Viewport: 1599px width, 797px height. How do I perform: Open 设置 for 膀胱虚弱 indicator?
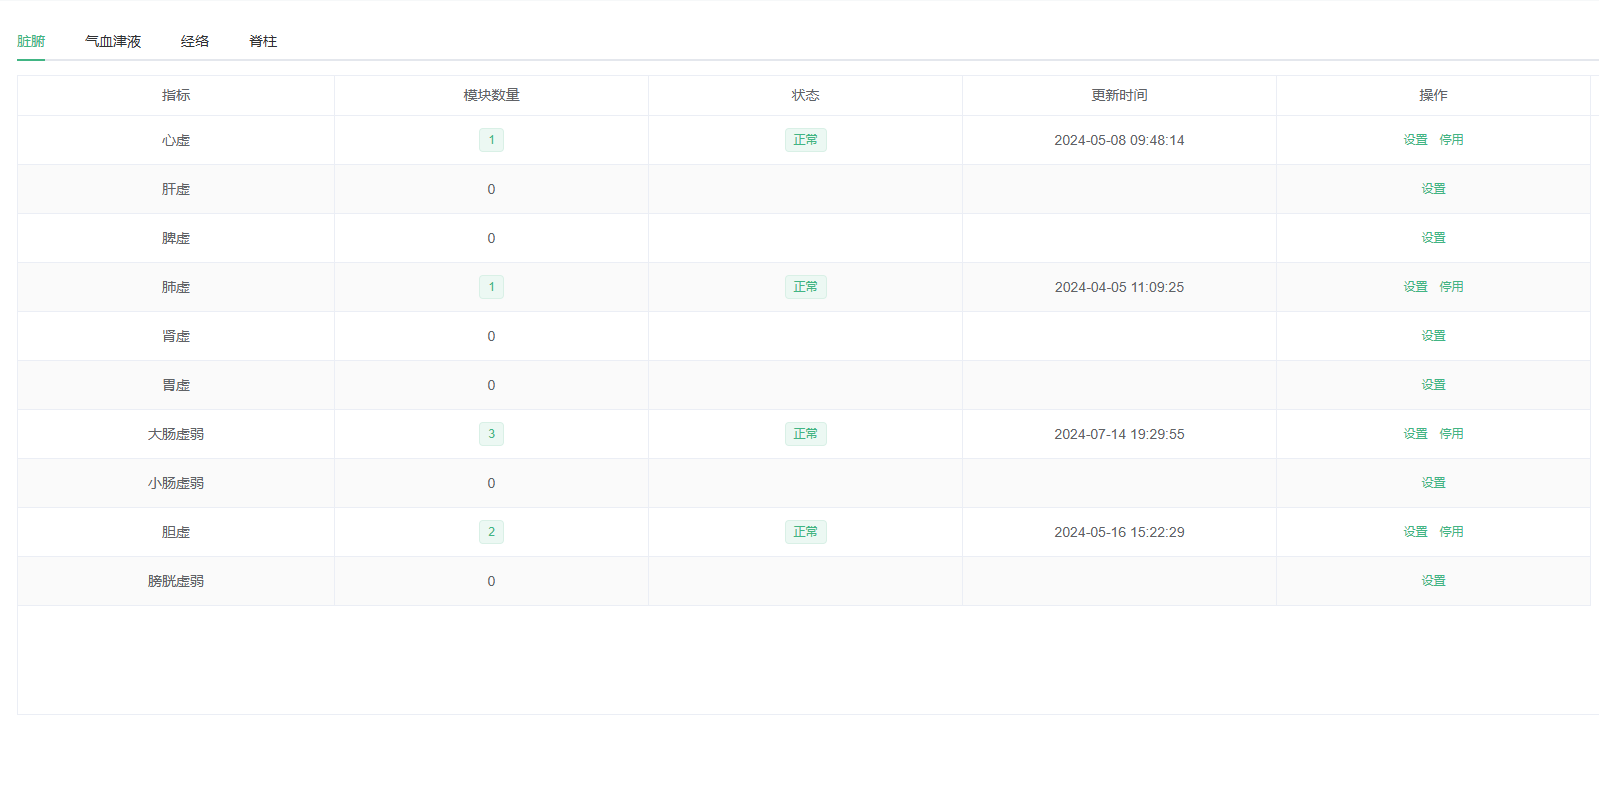[x=1433, y=581]
